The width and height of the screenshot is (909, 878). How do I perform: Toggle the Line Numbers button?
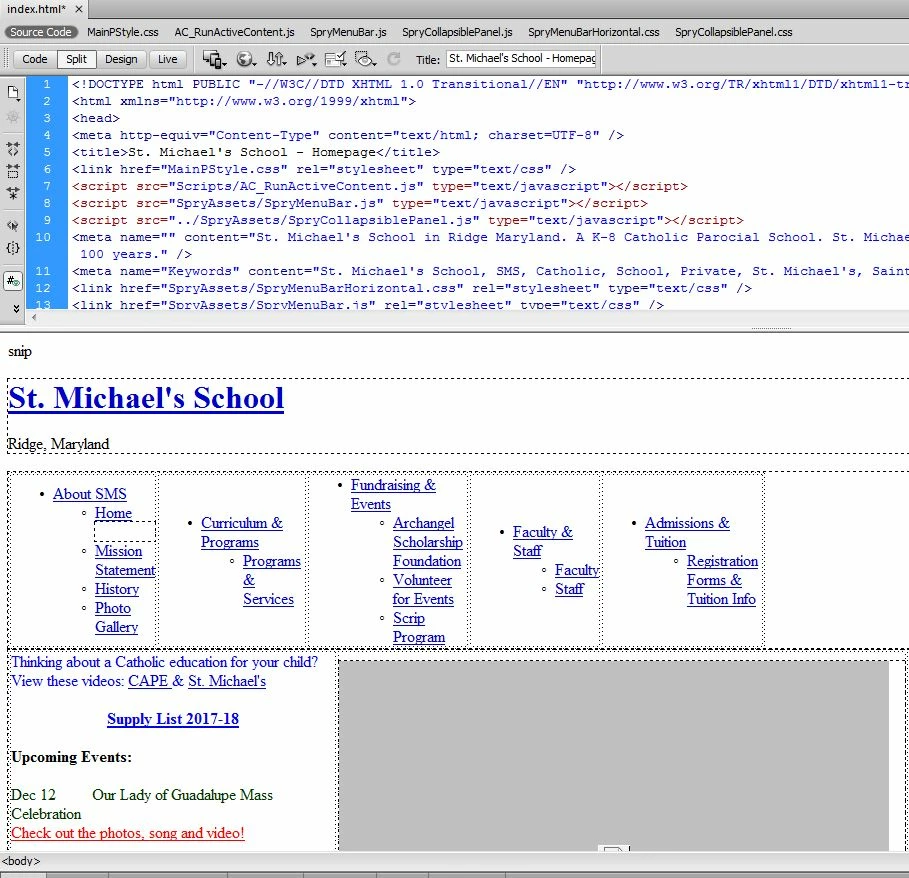click(x=13, y=281)
